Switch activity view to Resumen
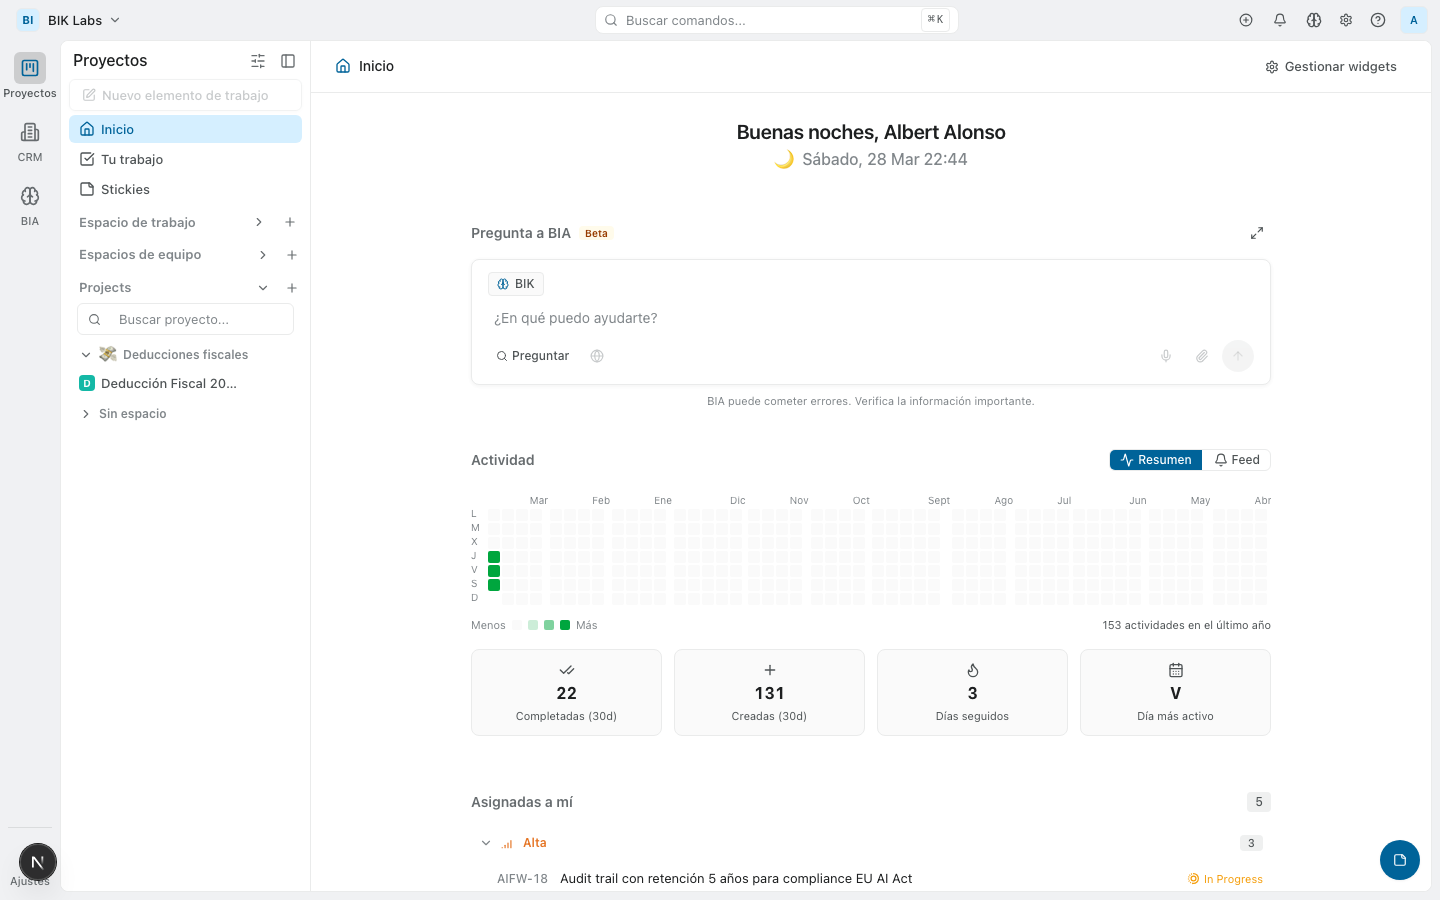The width and height of the screenshot is (1440, 900). coord(1156,460)
